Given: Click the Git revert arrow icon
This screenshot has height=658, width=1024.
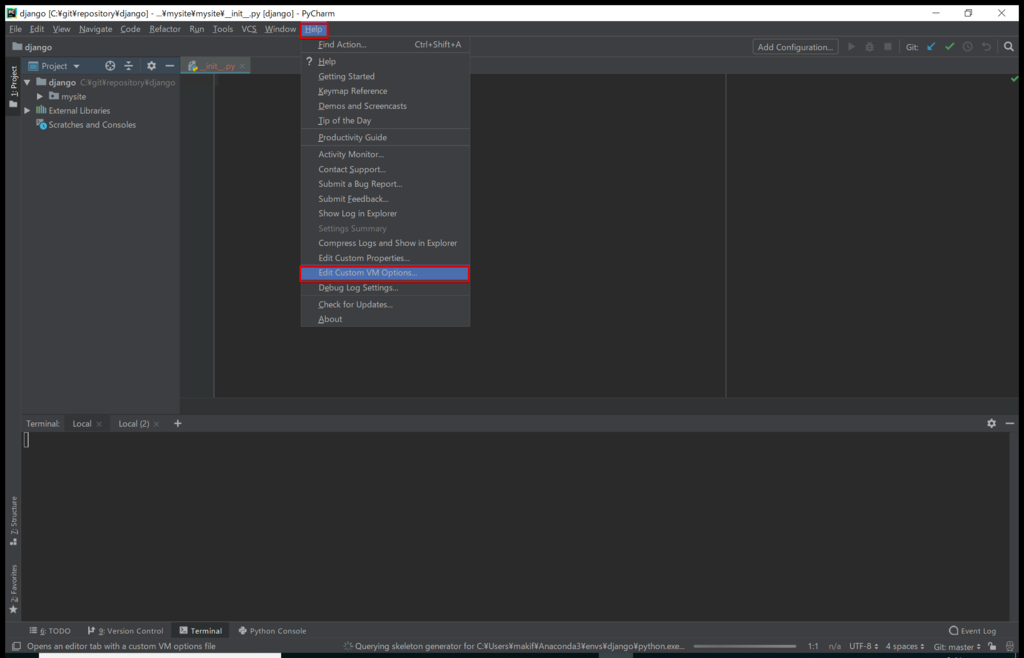Looking at the screenshot, I should (x=986, y=47).
